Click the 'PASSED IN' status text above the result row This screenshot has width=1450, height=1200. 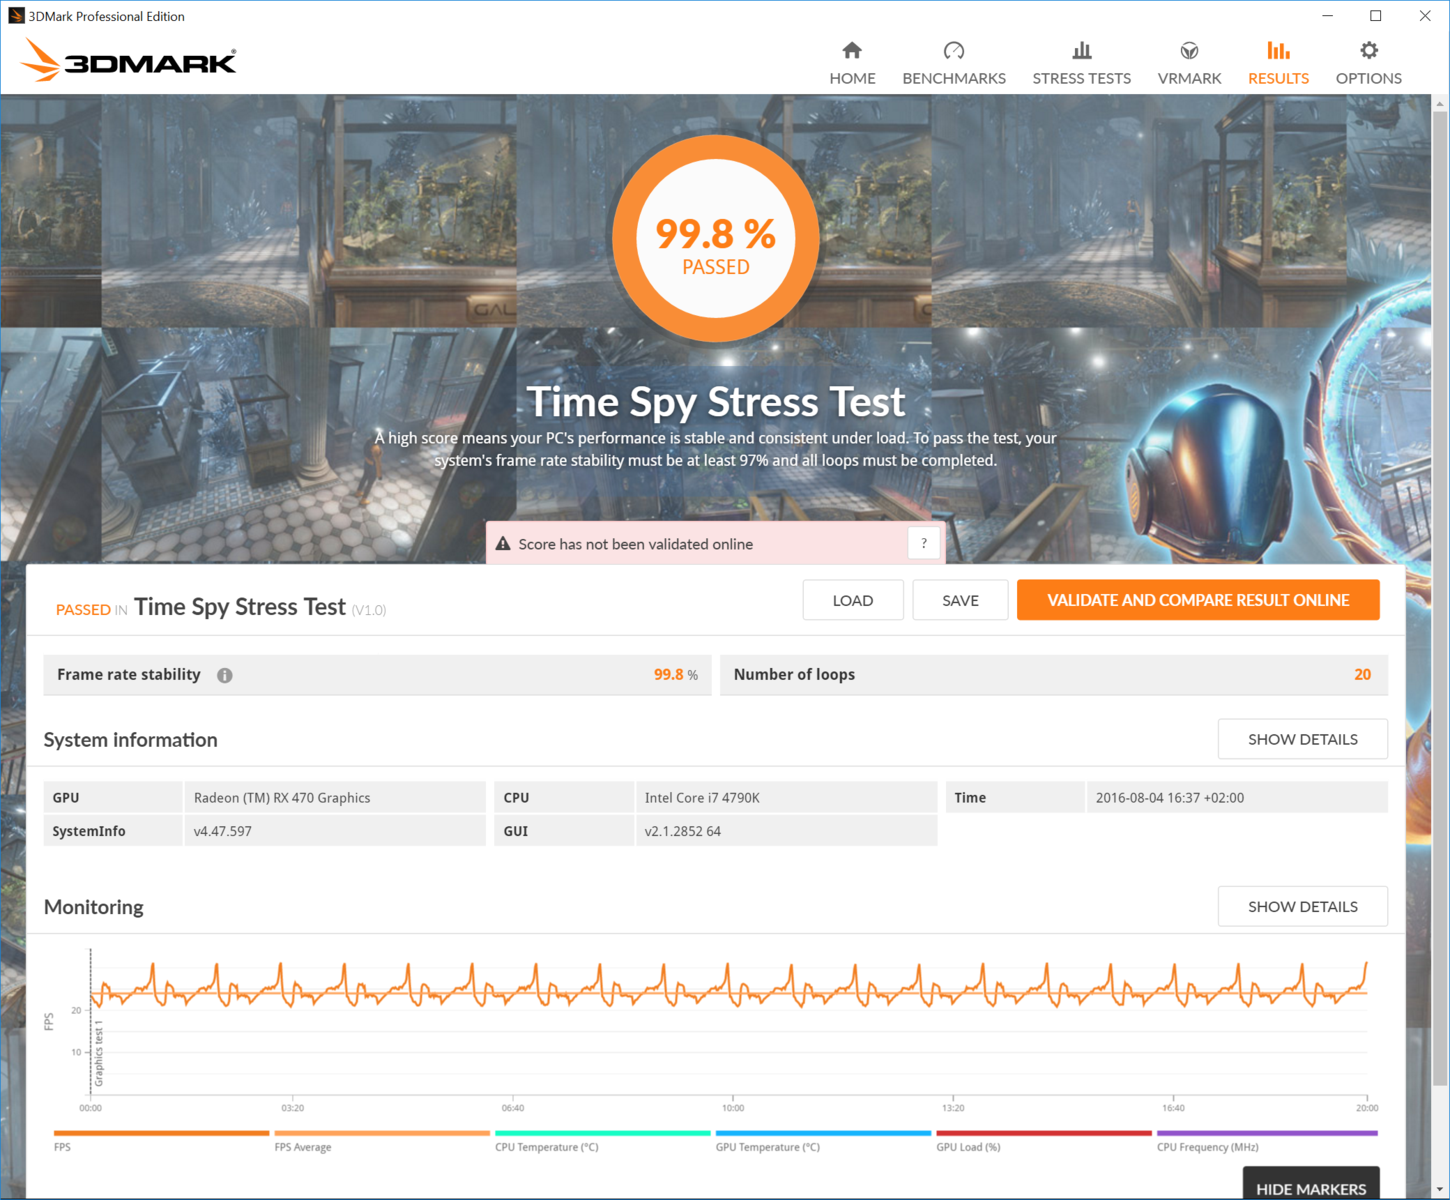(92, 610)
